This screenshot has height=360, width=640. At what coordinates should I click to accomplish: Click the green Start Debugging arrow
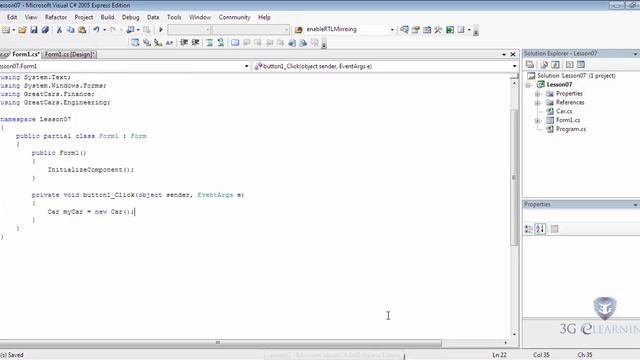[x=161, y=30]
